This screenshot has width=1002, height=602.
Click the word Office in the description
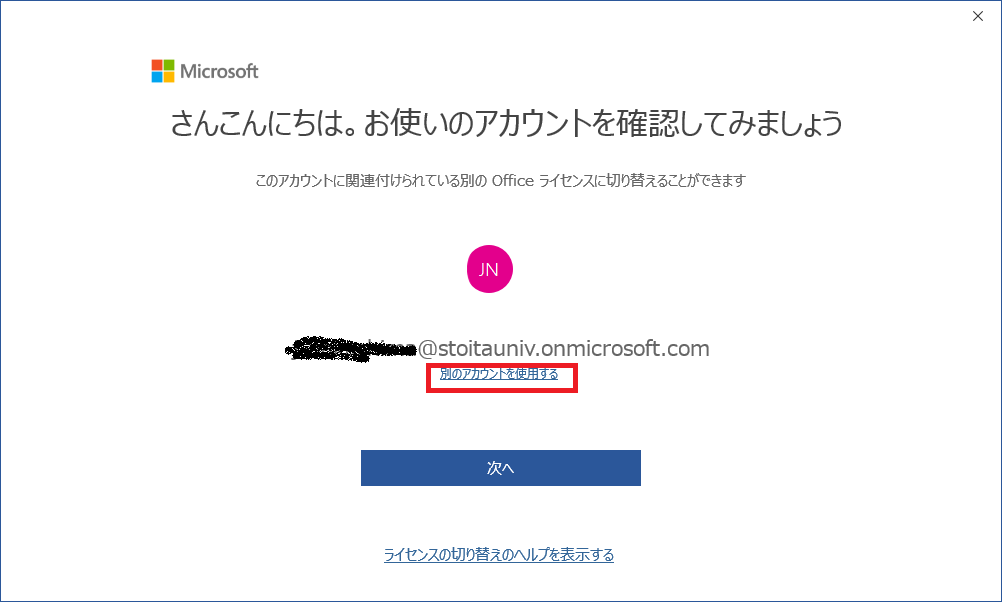coord(513,181)
